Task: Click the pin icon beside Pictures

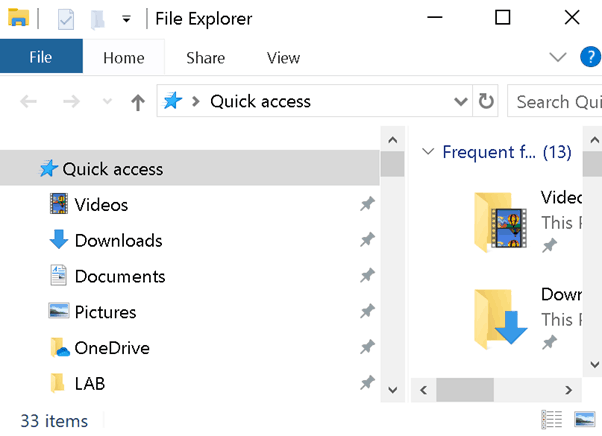Action: (367, 311)
